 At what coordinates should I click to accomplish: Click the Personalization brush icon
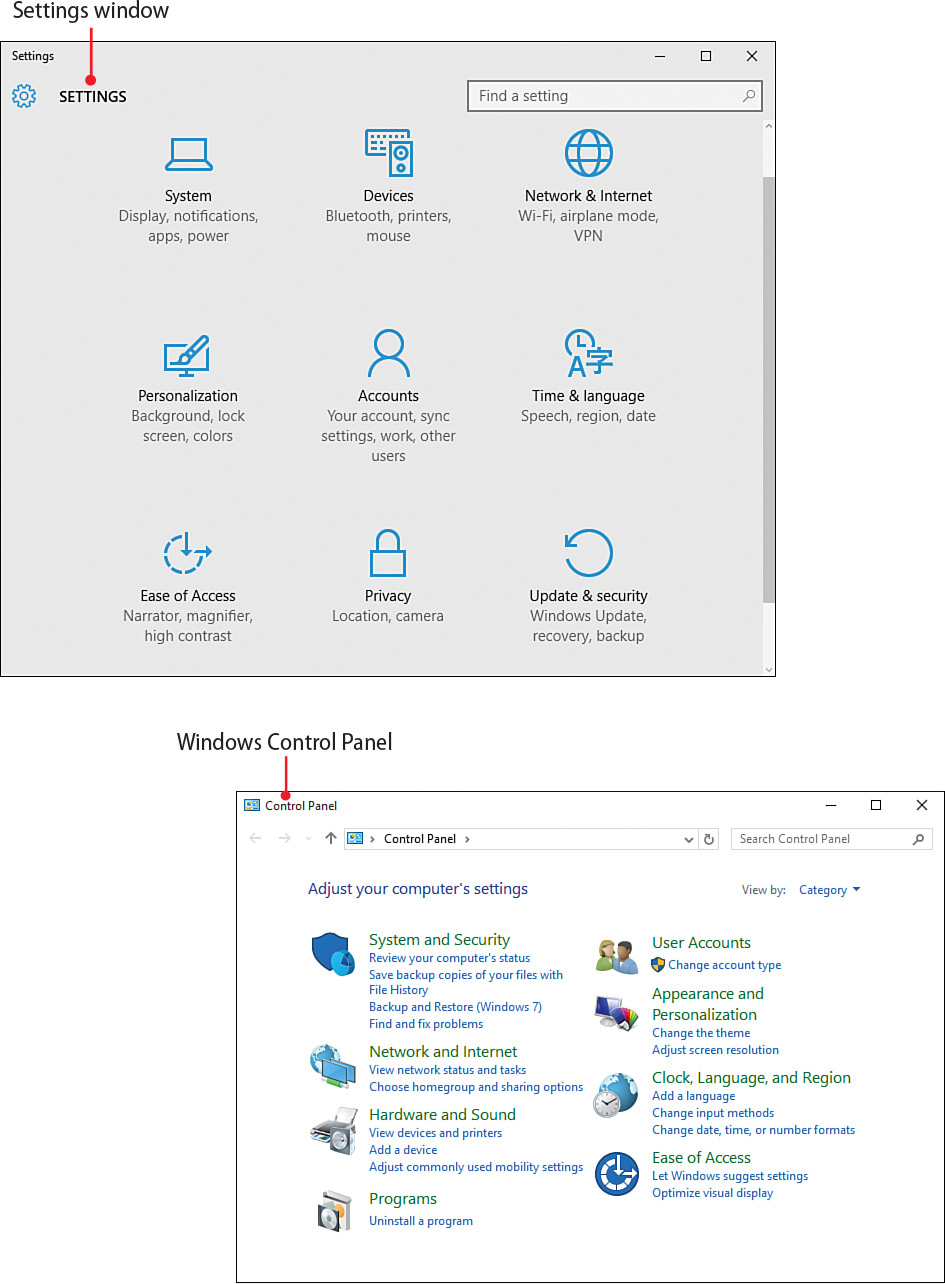coord(188,353)
